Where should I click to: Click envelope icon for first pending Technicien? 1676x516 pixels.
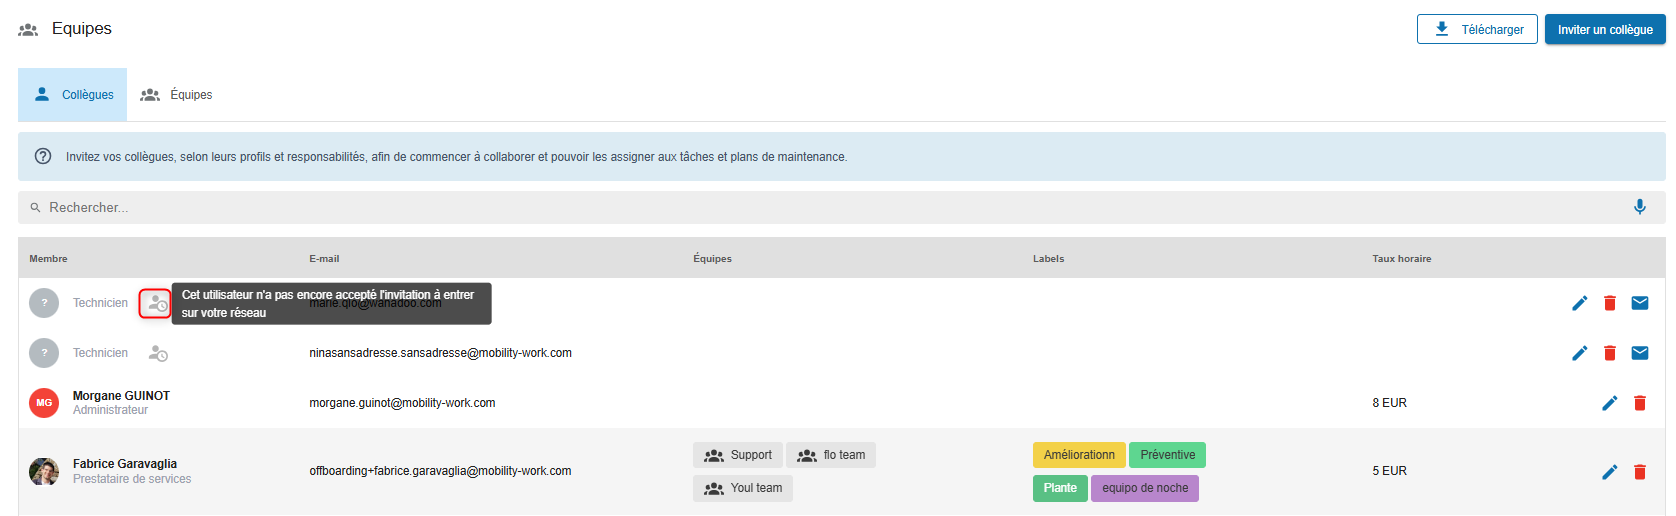point(1639,303)
